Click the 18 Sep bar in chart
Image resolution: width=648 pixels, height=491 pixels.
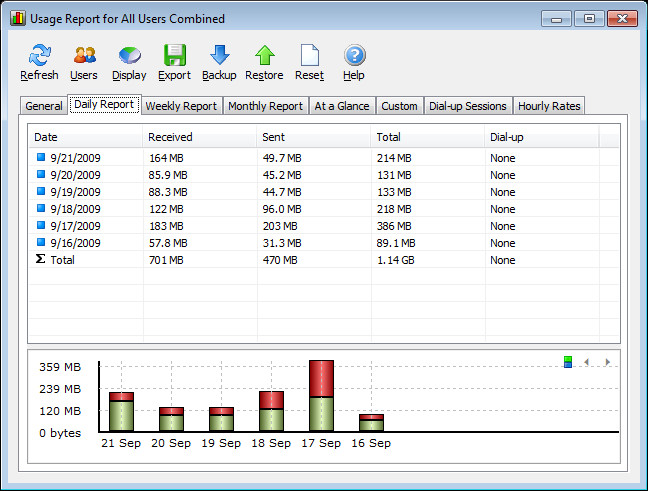coord(272,412)
